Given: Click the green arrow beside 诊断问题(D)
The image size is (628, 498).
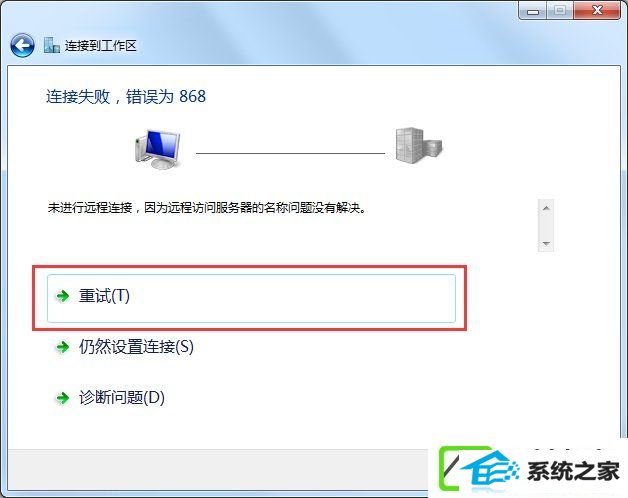Looking at the screenshot, I should [x=62, y=398].
